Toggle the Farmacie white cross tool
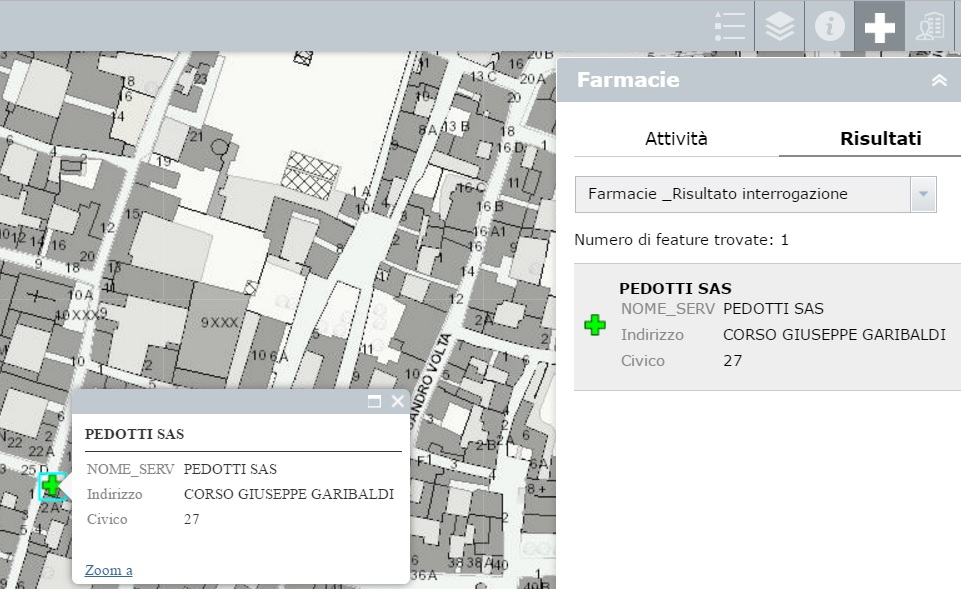Viewport: 961px width, 589px height. (x=880, y=26)
